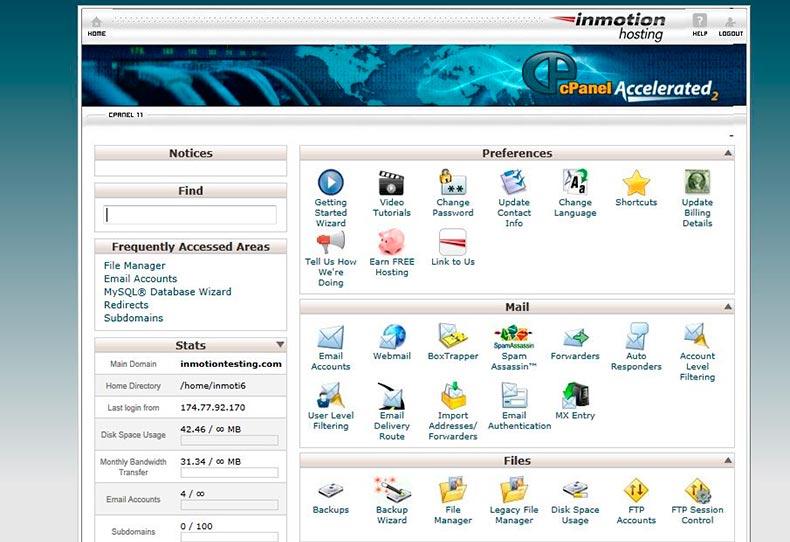Open Update Contact Info icon
Image resolution: width=790 pixels, height=542 pixels.
click(x=513, y=182)
